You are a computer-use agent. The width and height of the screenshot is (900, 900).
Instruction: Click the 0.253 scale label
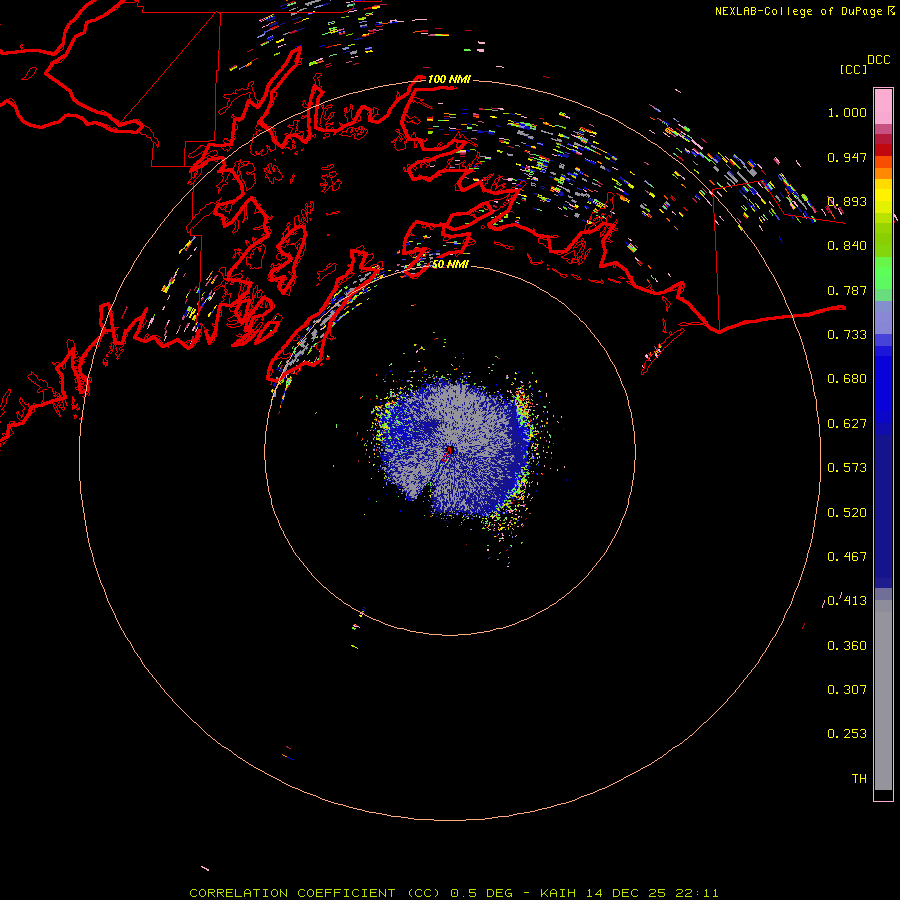pos(847,734)
